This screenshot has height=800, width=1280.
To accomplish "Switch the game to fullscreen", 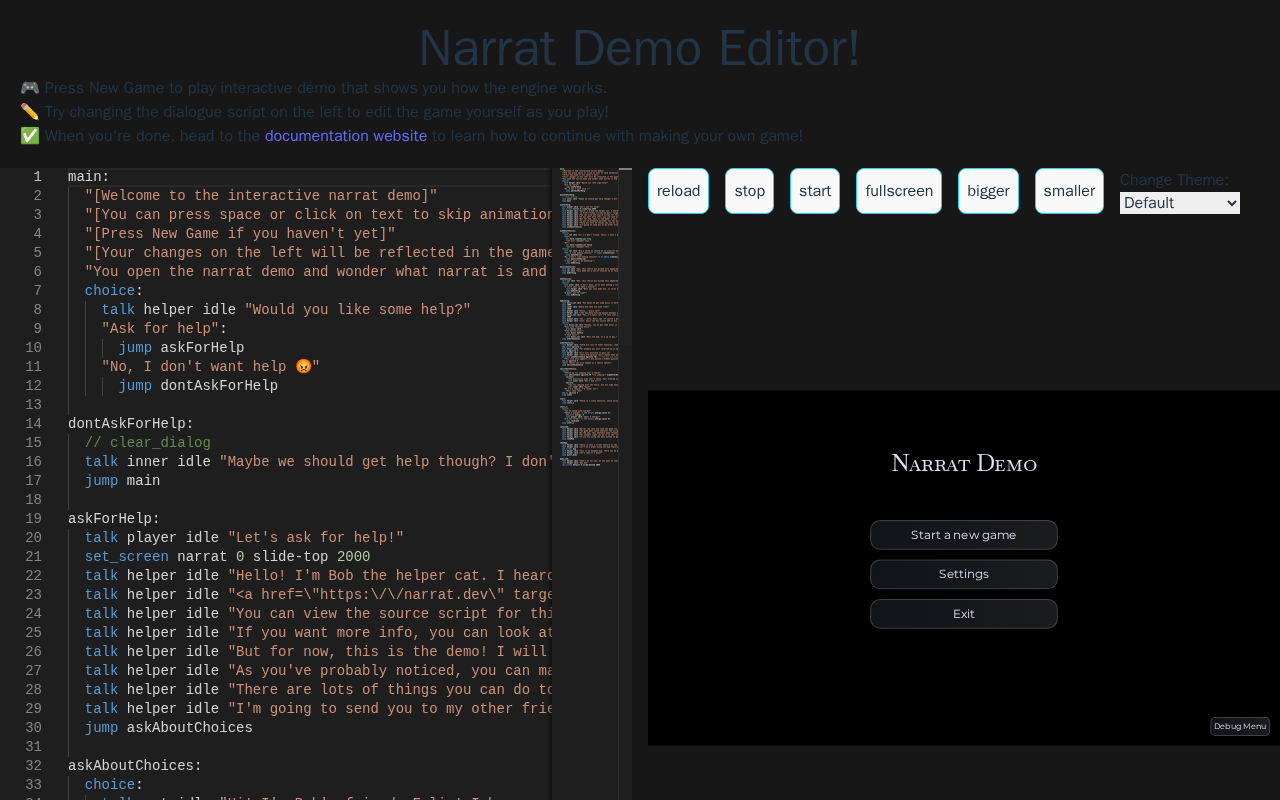I will click(898, 191).
